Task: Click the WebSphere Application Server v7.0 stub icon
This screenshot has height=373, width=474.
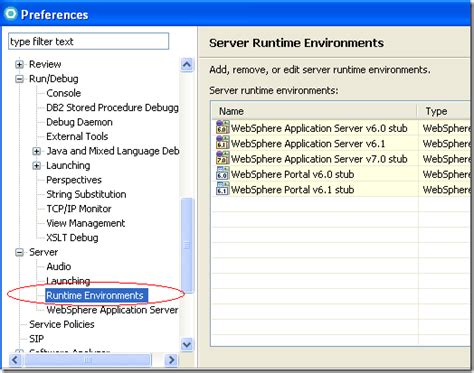Action: pyautogui.click(x=223, y=159)
